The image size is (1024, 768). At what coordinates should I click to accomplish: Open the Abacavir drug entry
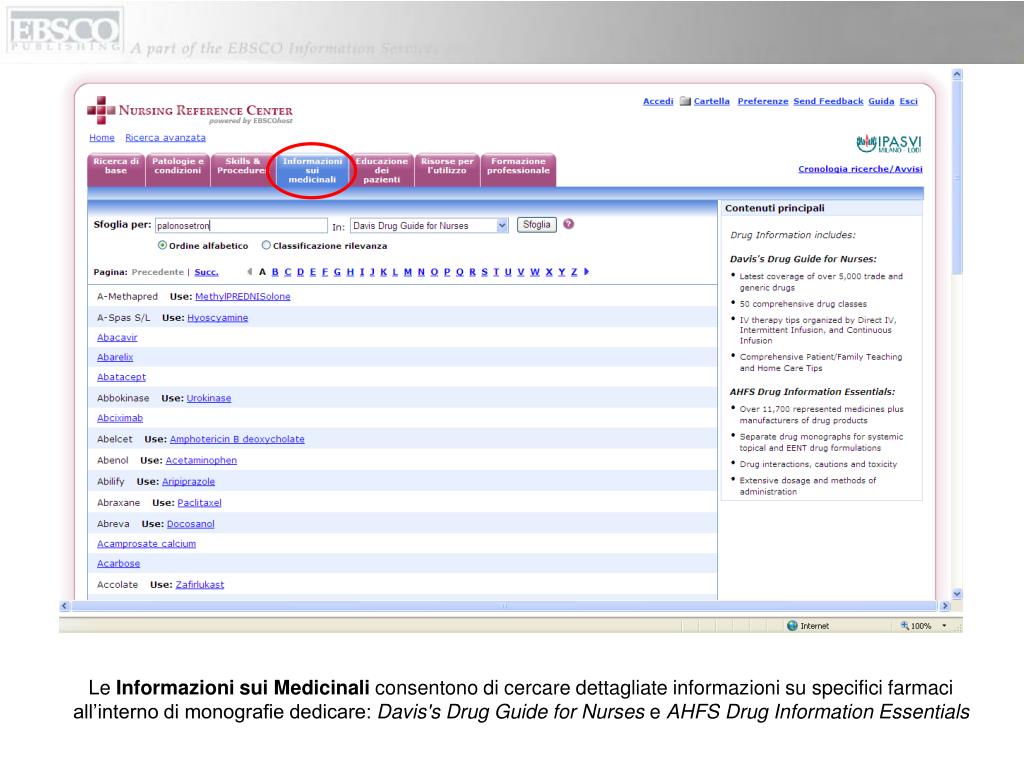(x=117, y=338)
